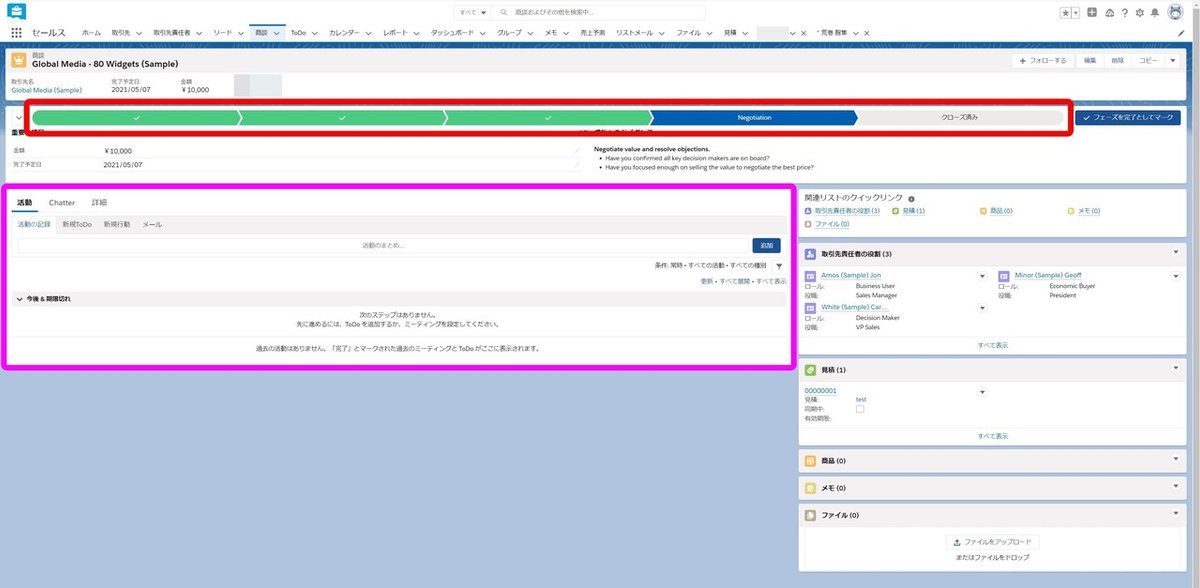
Task: Click the edit pencil on the 金額 field
Action: tap(577, 151)
